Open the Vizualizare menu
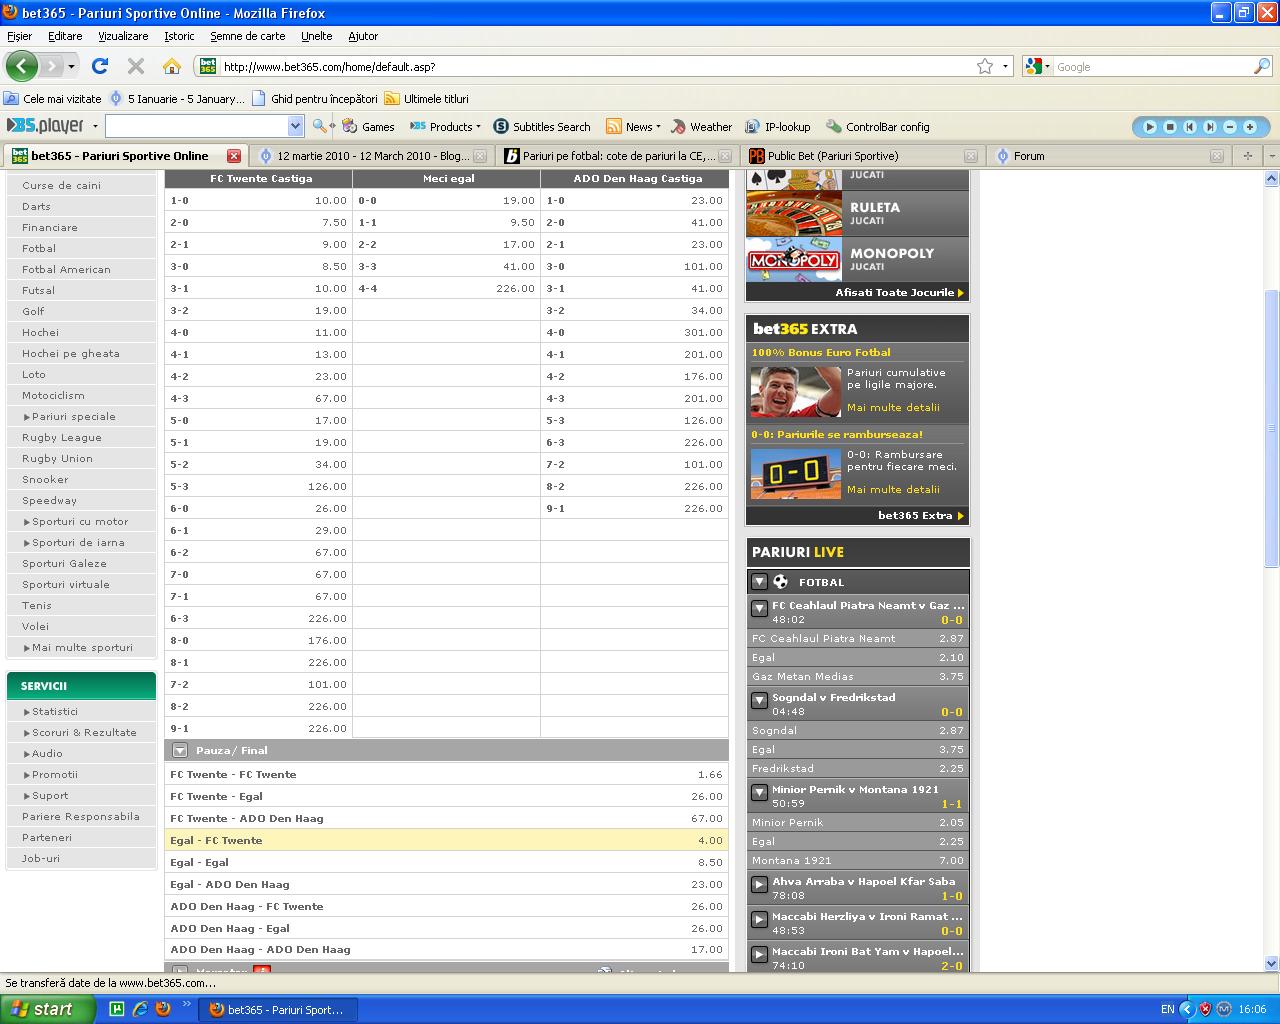 tap(123, 36)
